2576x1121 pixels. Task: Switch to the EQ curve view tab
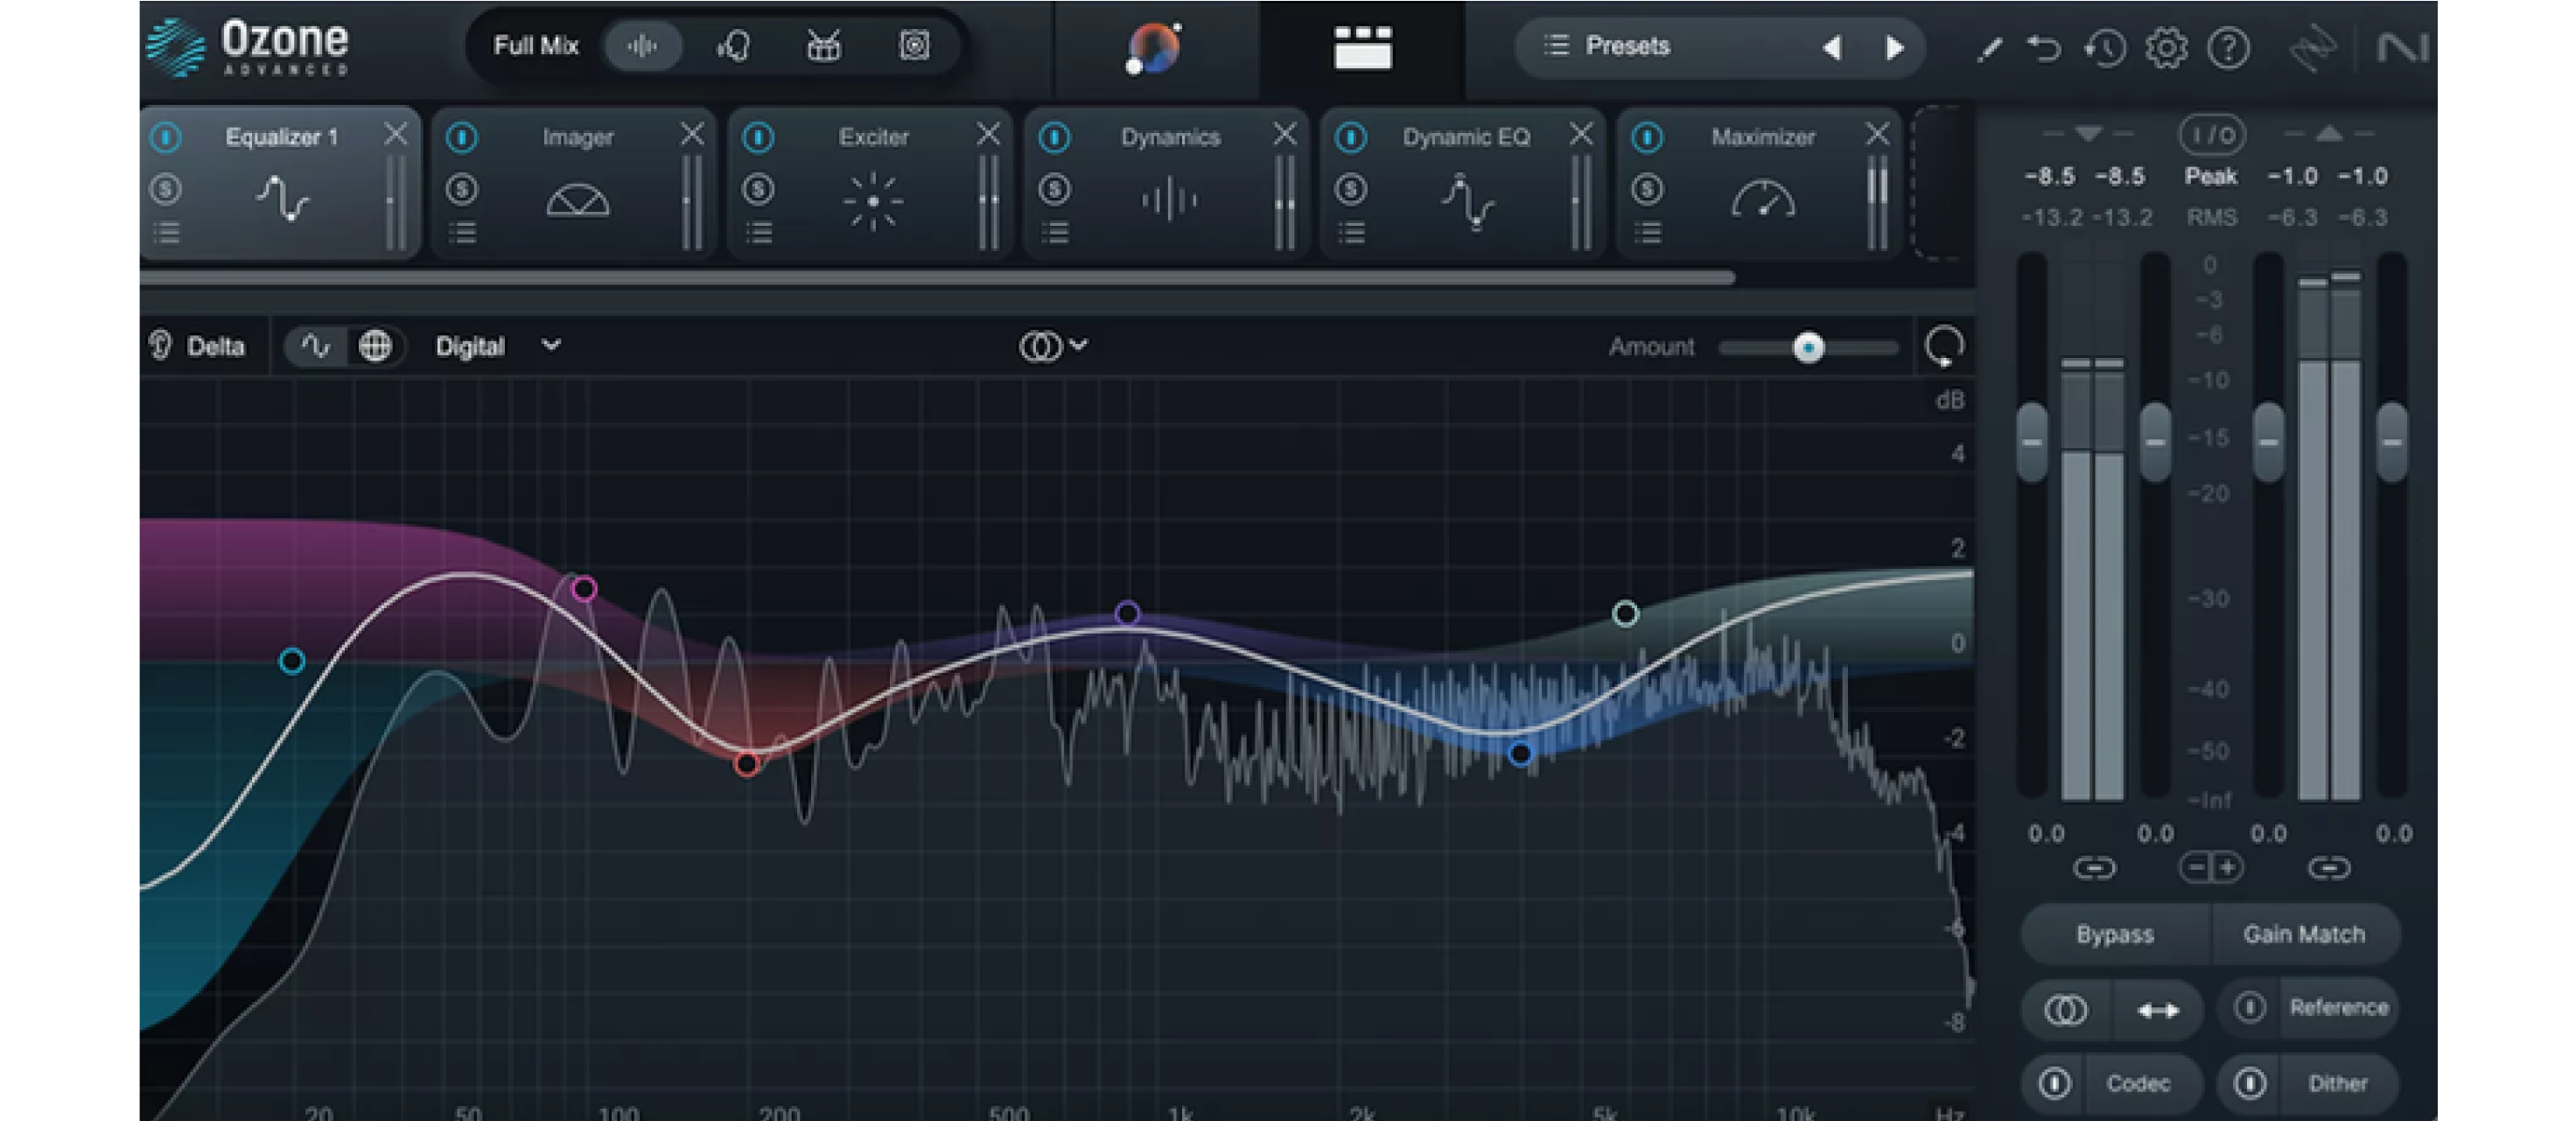click(x=315, y=346)
